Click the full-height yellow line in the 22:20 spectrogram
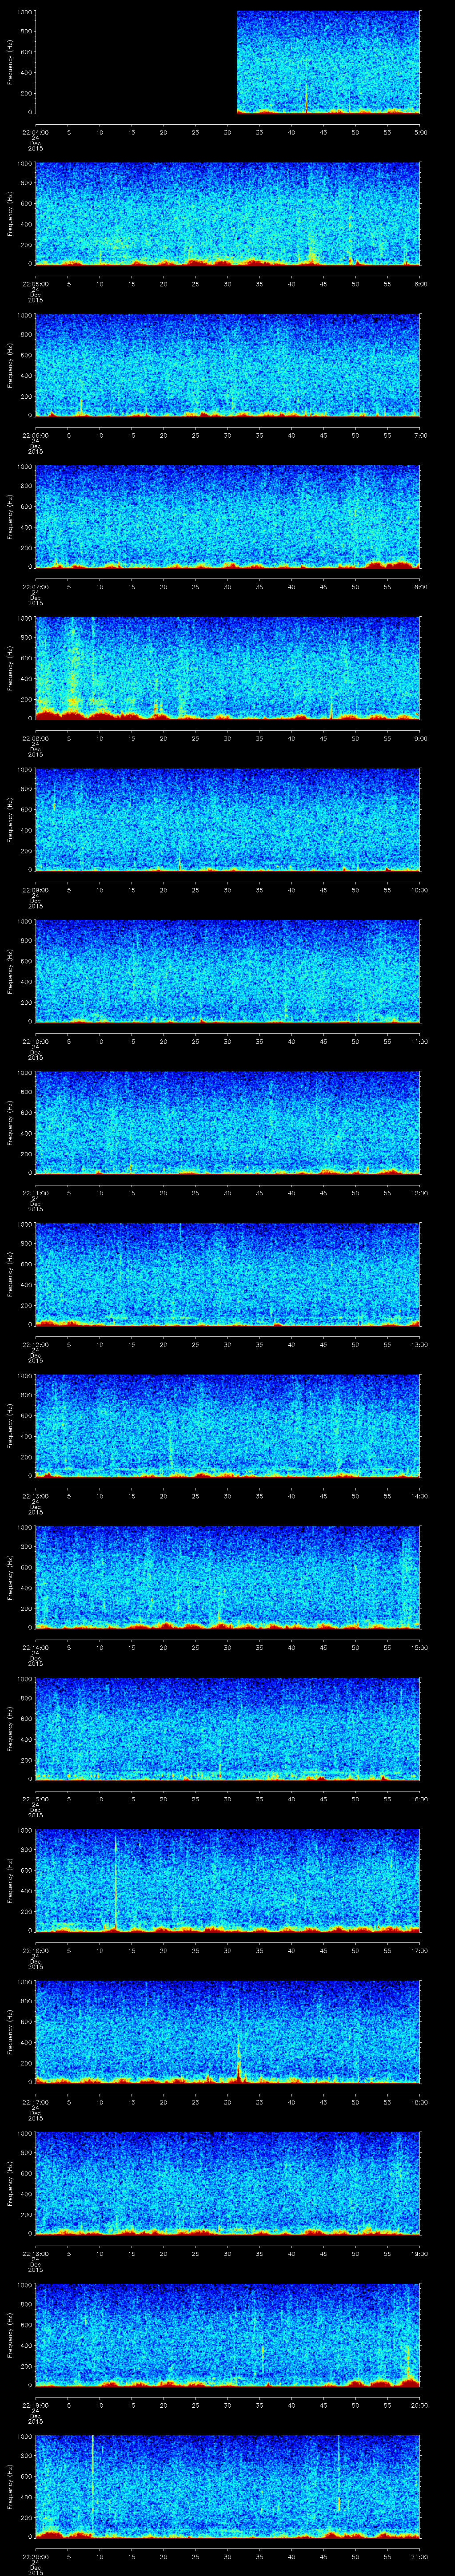Viewport: 455px width, 2576px height. (92, 2480)
